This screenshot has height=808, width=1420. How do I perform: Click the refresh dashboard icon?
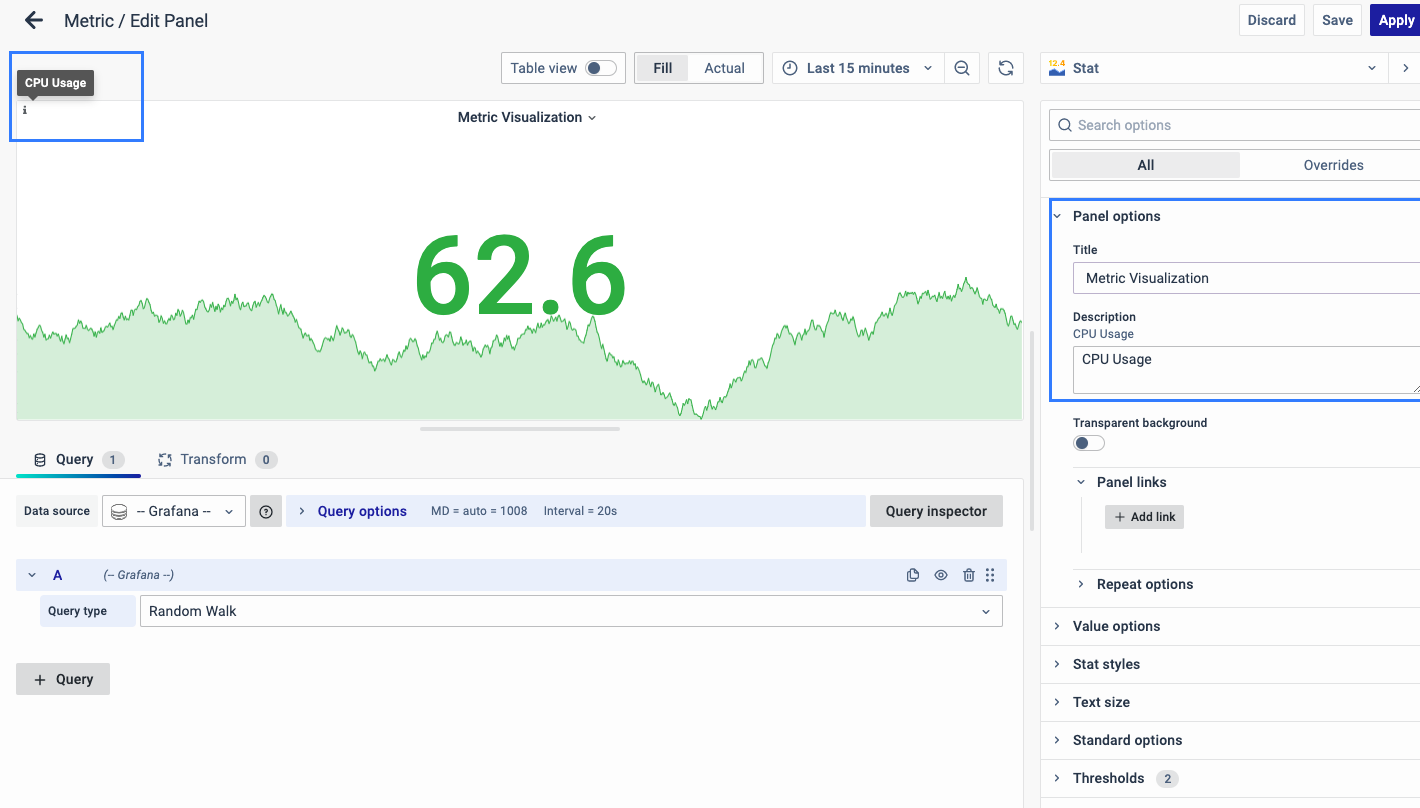1006,68
